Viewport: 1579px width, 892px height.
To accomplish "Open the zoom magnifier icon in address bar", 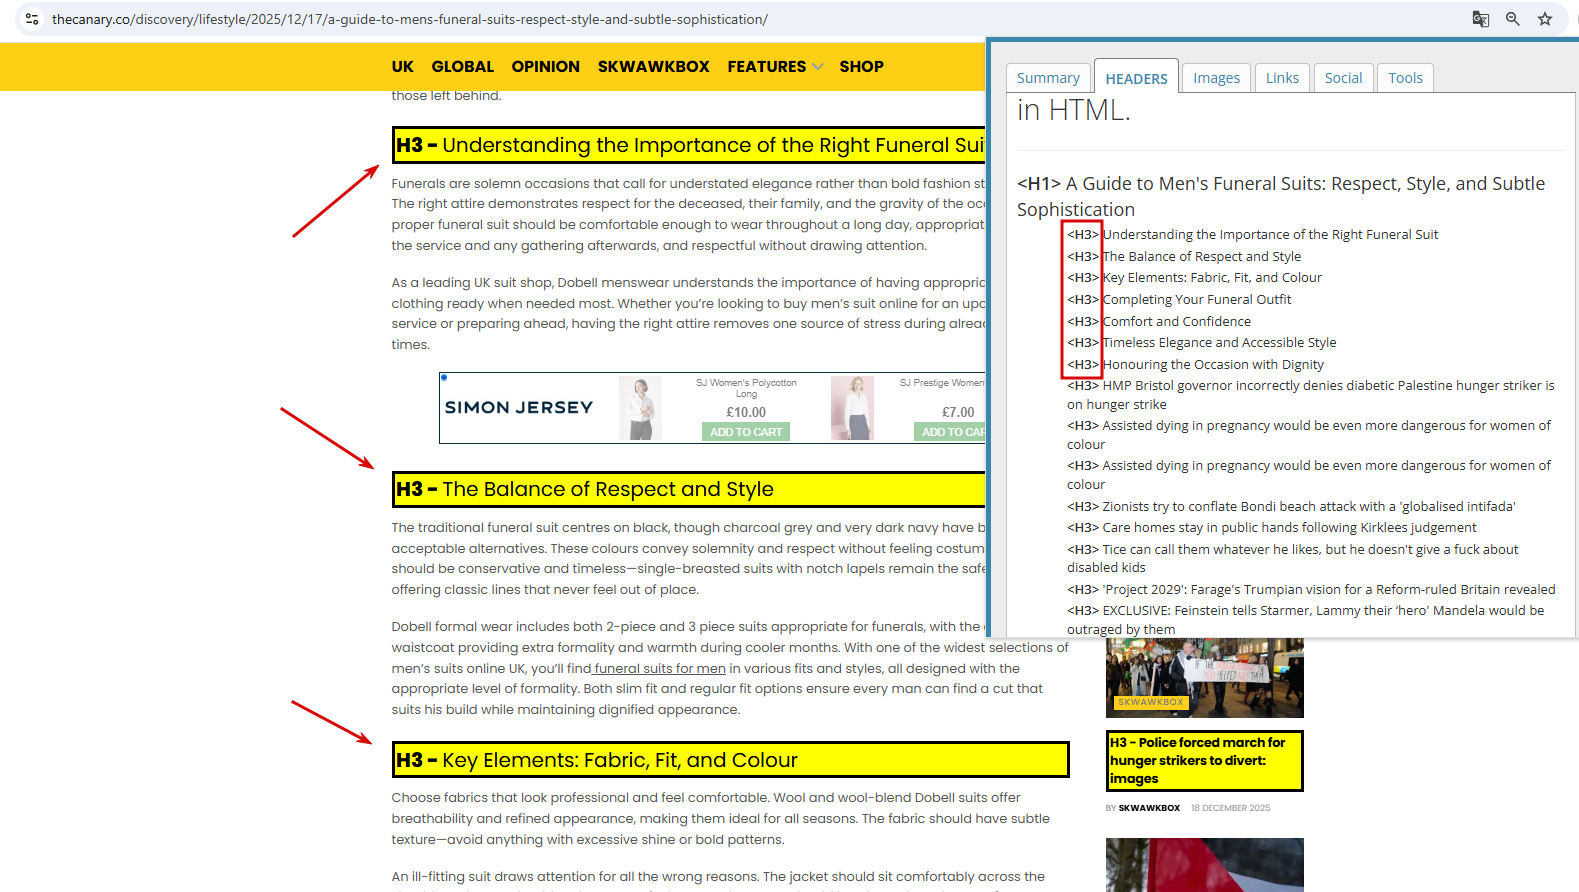I will pyautogui.click(x=1513, y=19).
